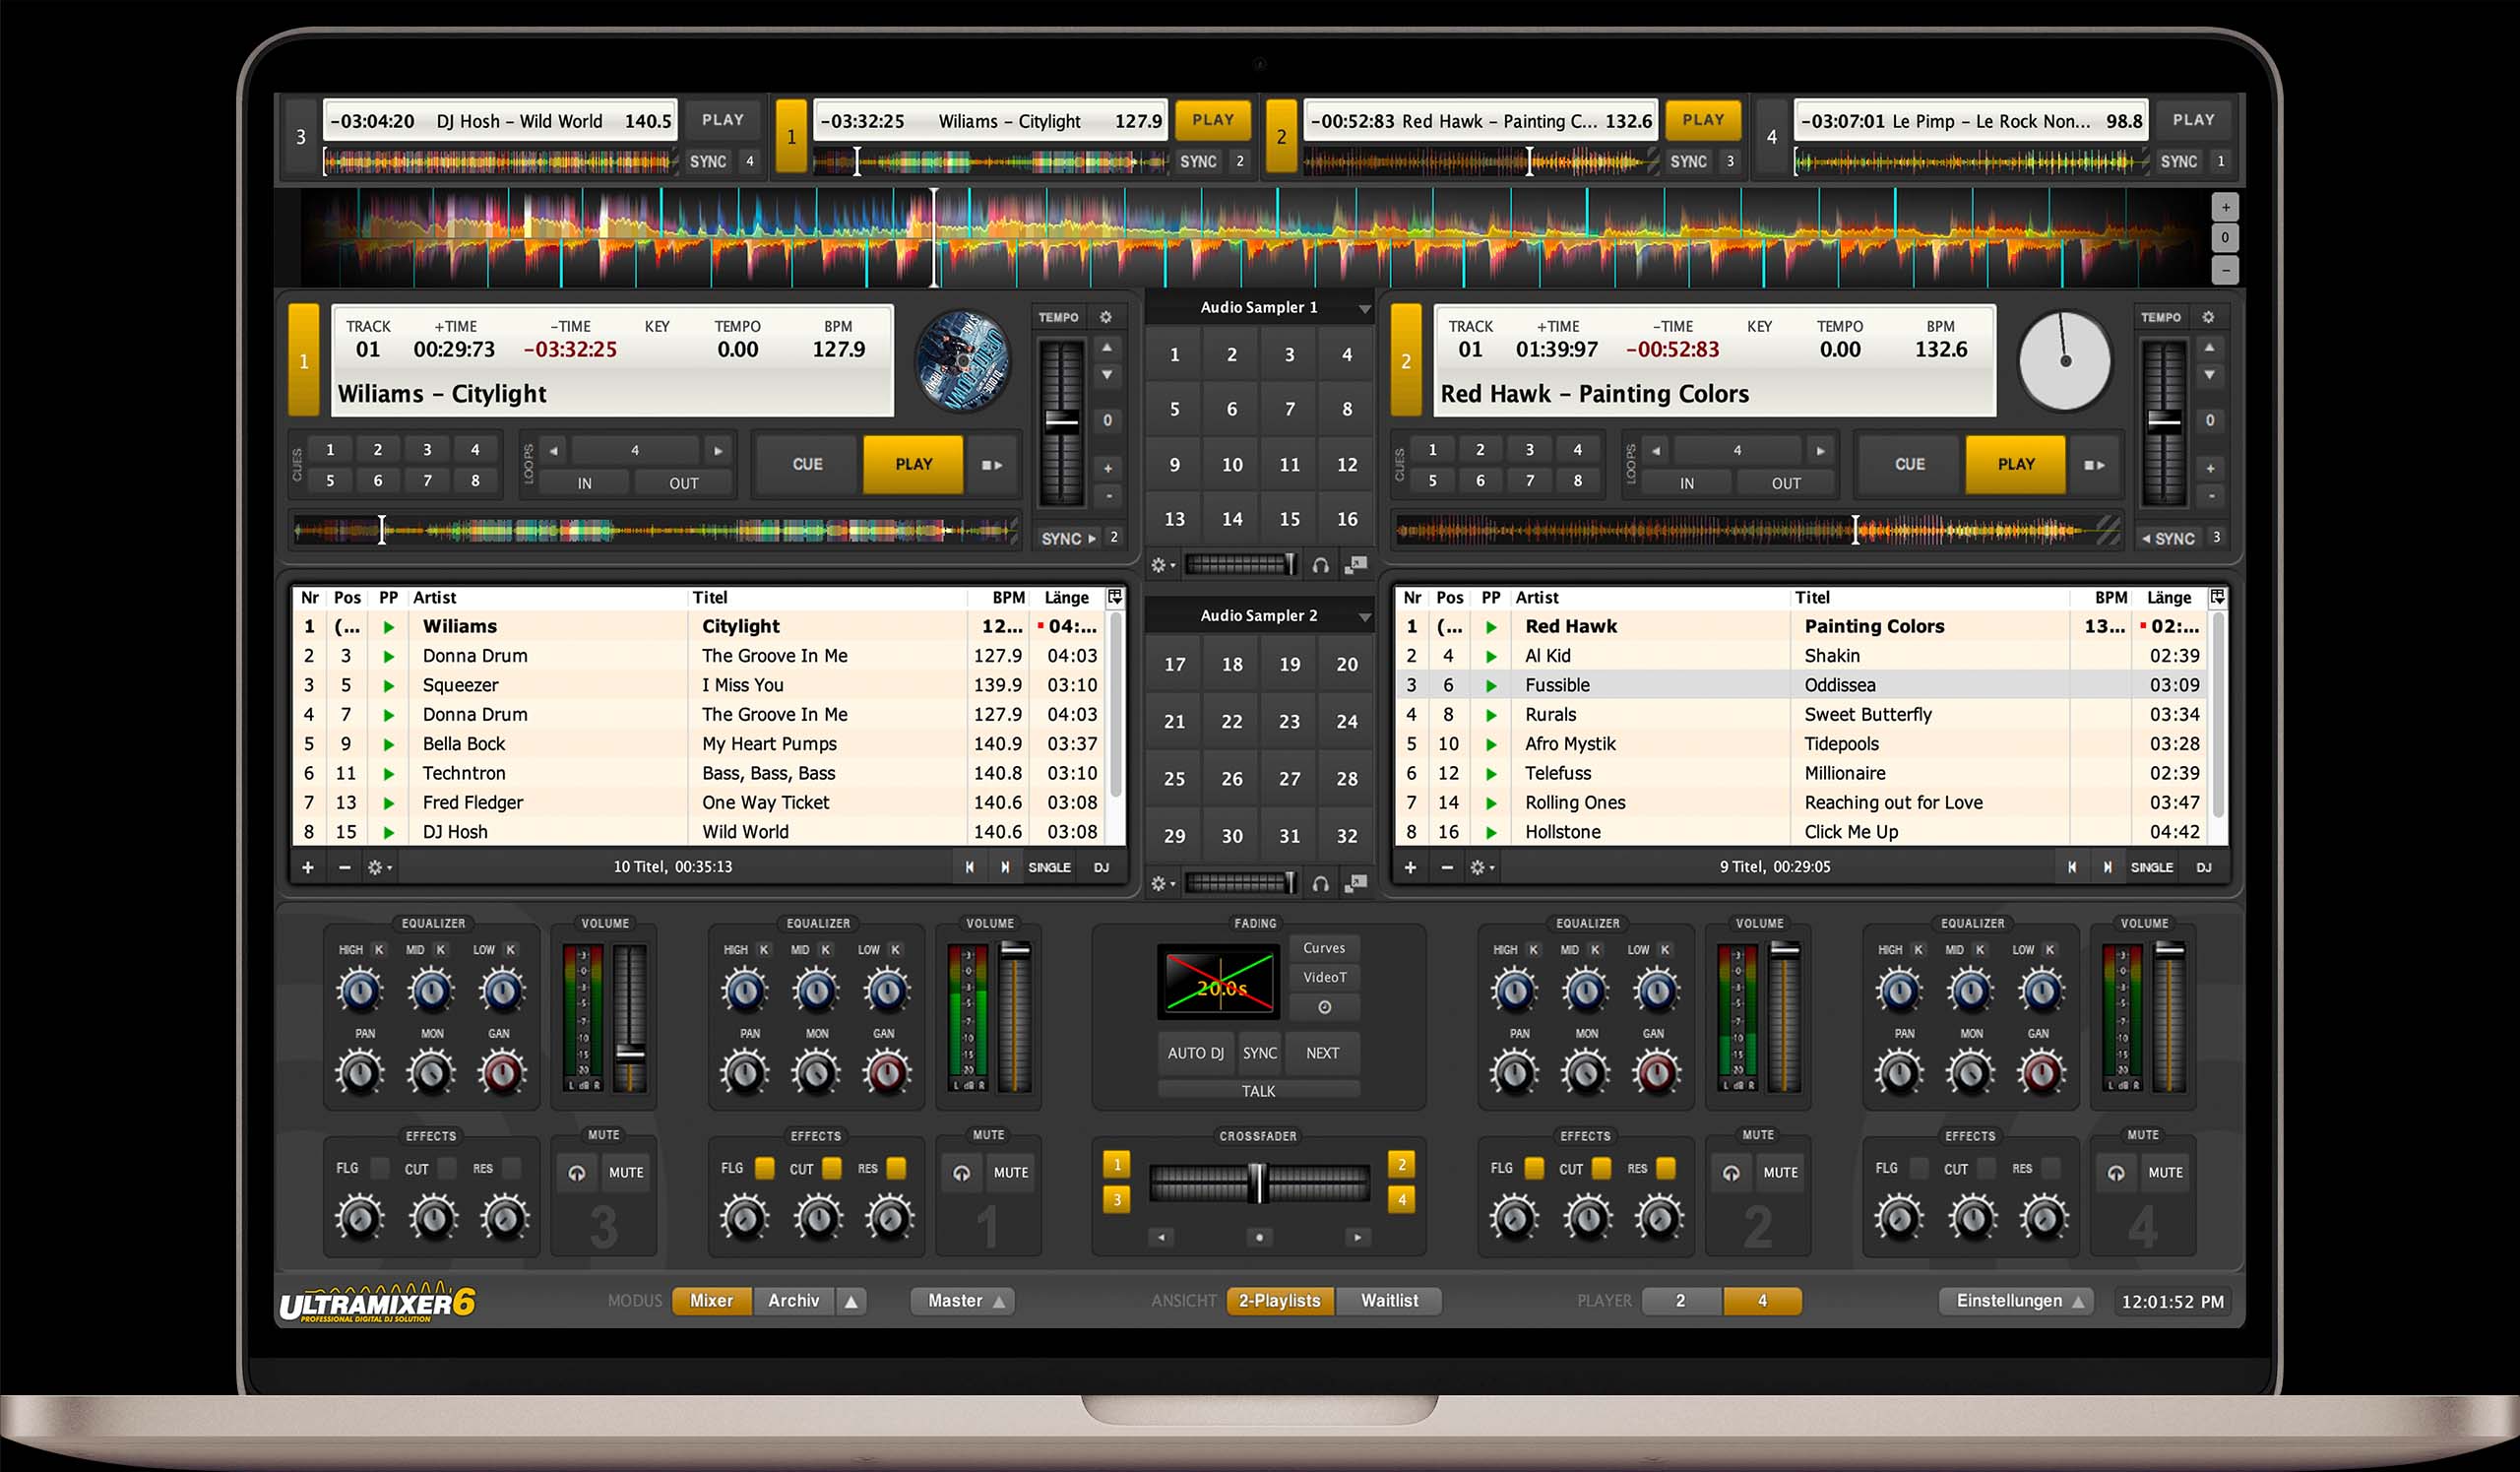Open tempo settings gear on right deck
Viewport: 2520px width, 1472px height.
2209,317
